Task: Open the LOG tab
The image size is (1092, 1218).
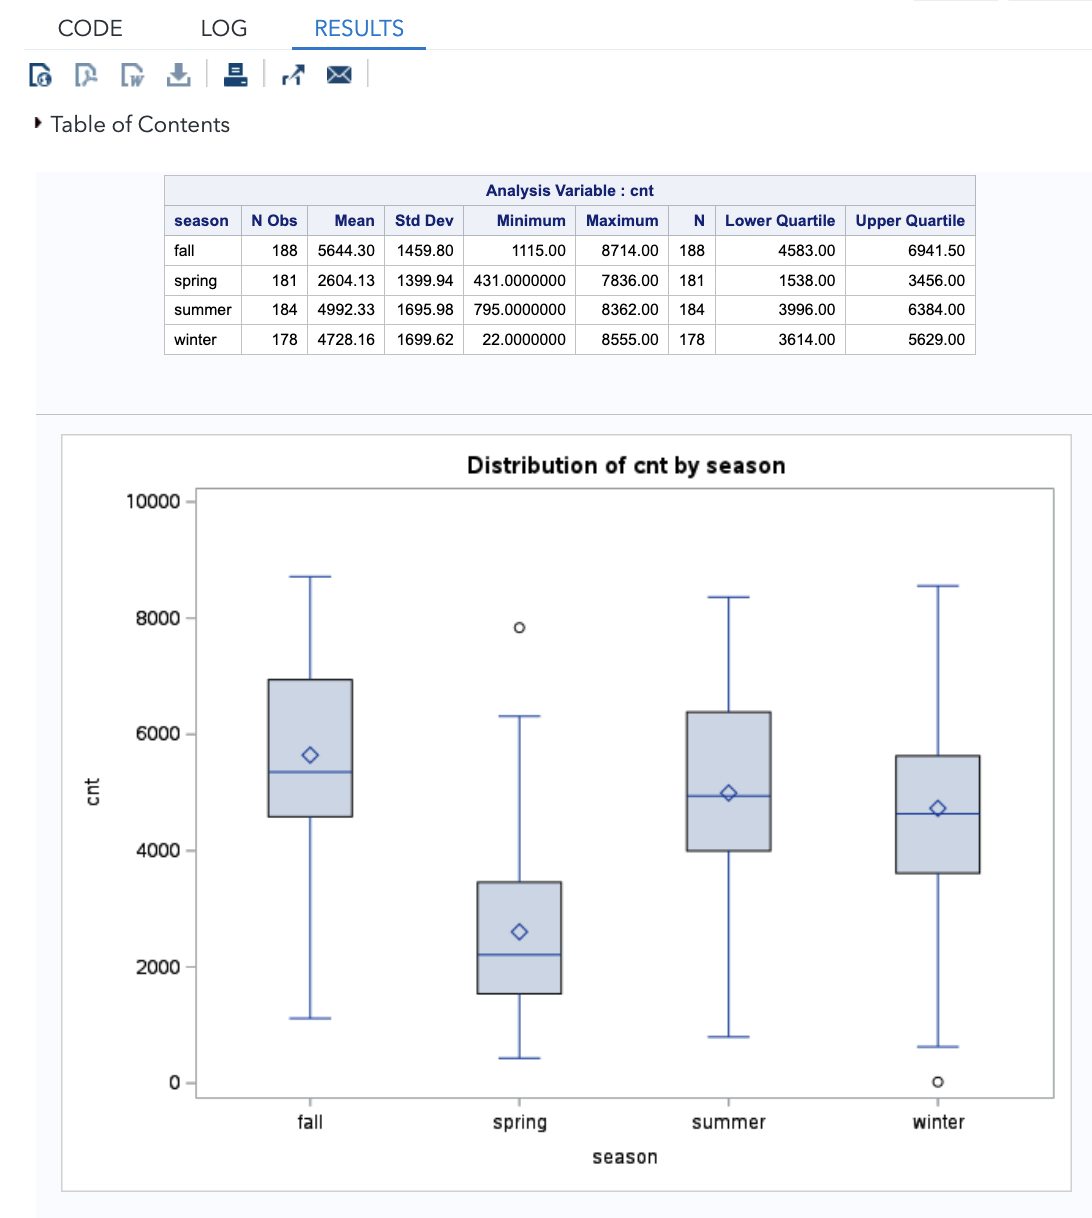Action: [x=223, y=28]
